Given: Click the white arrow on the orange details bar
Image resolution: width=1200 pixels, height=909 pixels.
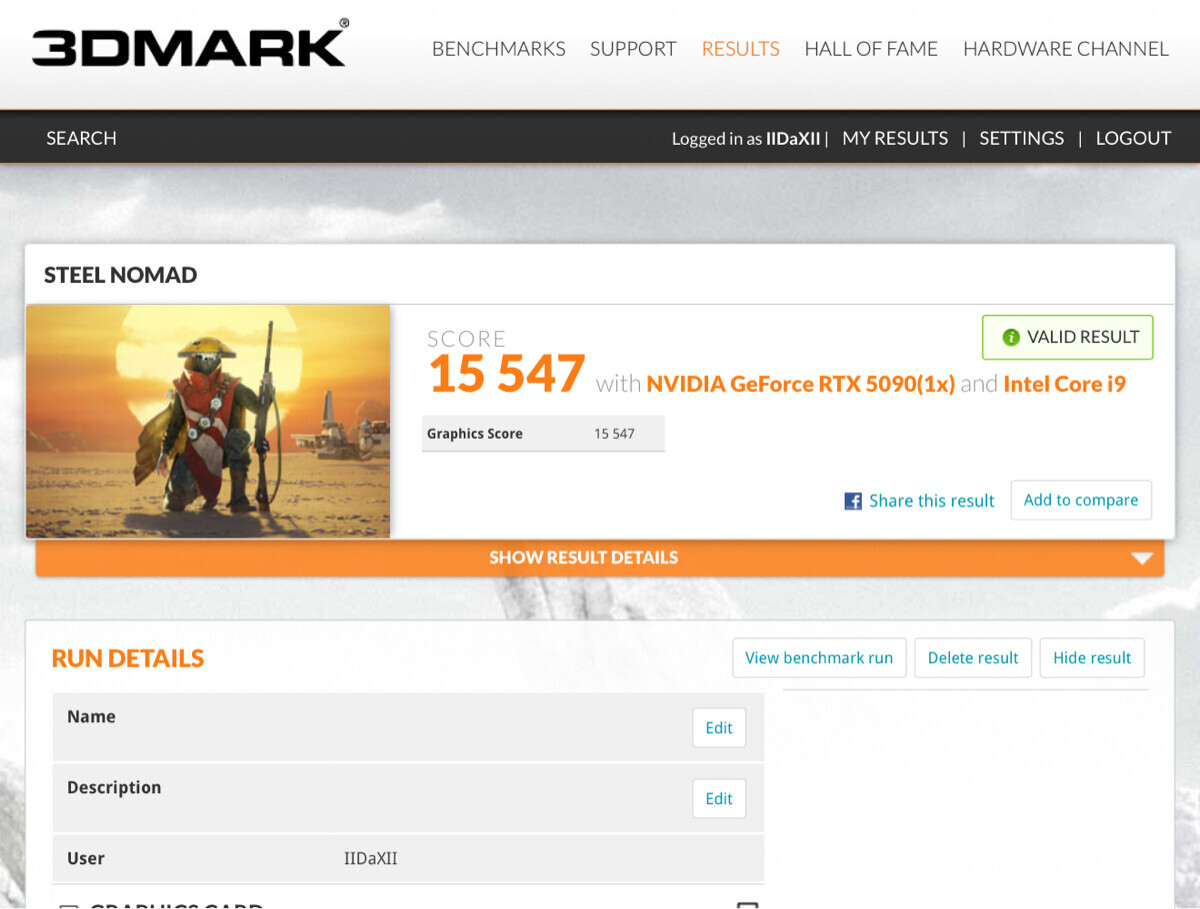Looking at the screenshot, I should (1142, 558).
